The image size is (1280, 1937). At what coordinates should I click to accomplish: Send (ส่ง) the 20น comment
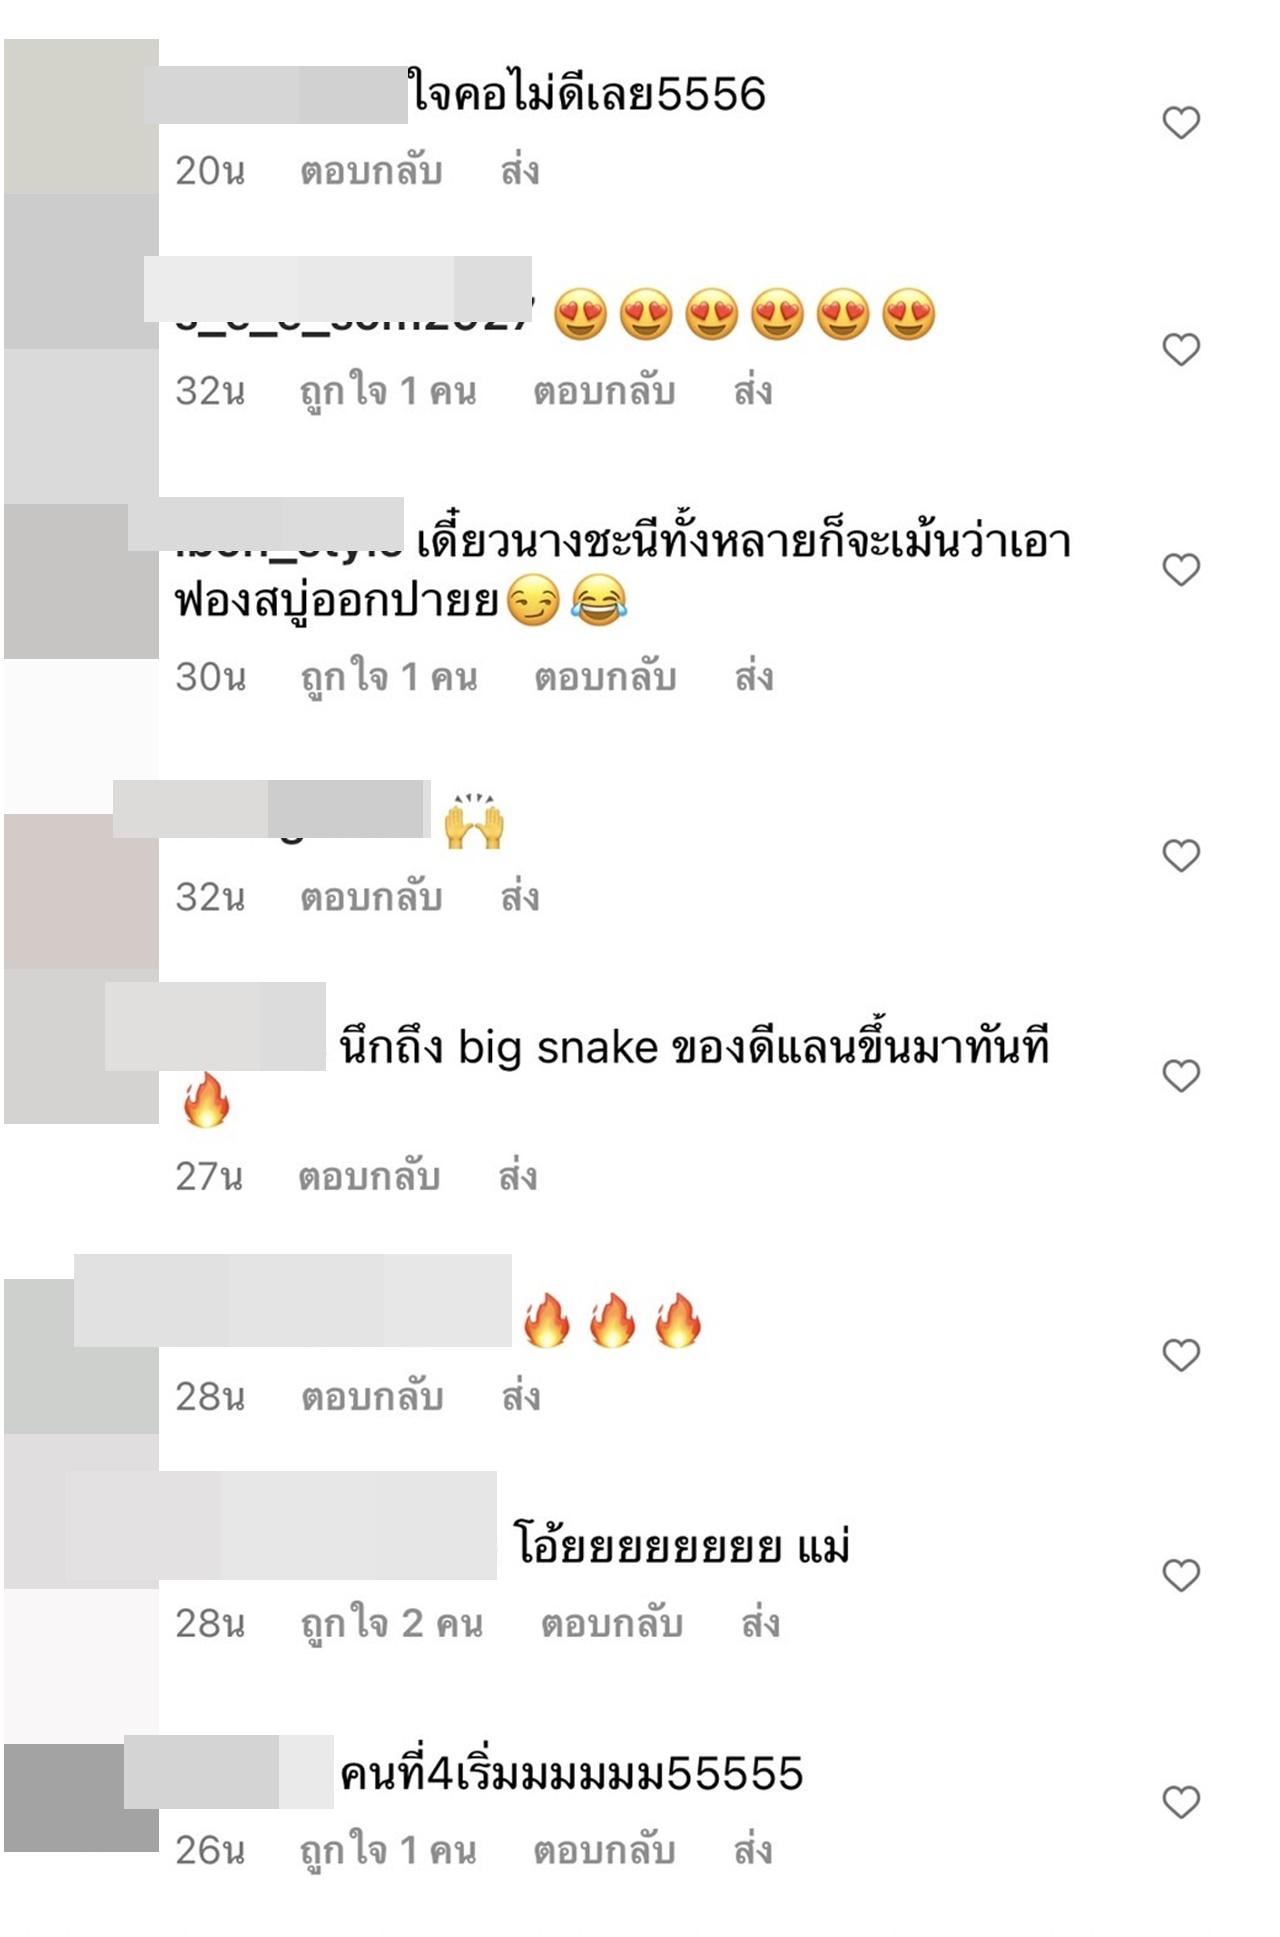520,171
